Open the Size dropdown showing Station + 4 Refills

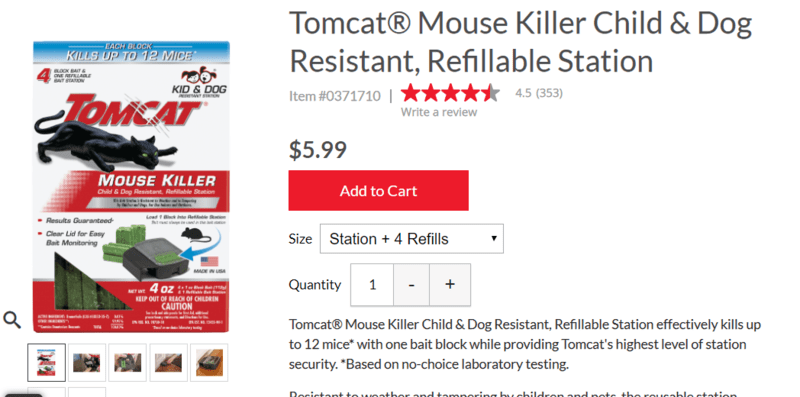tap(412, 238)
